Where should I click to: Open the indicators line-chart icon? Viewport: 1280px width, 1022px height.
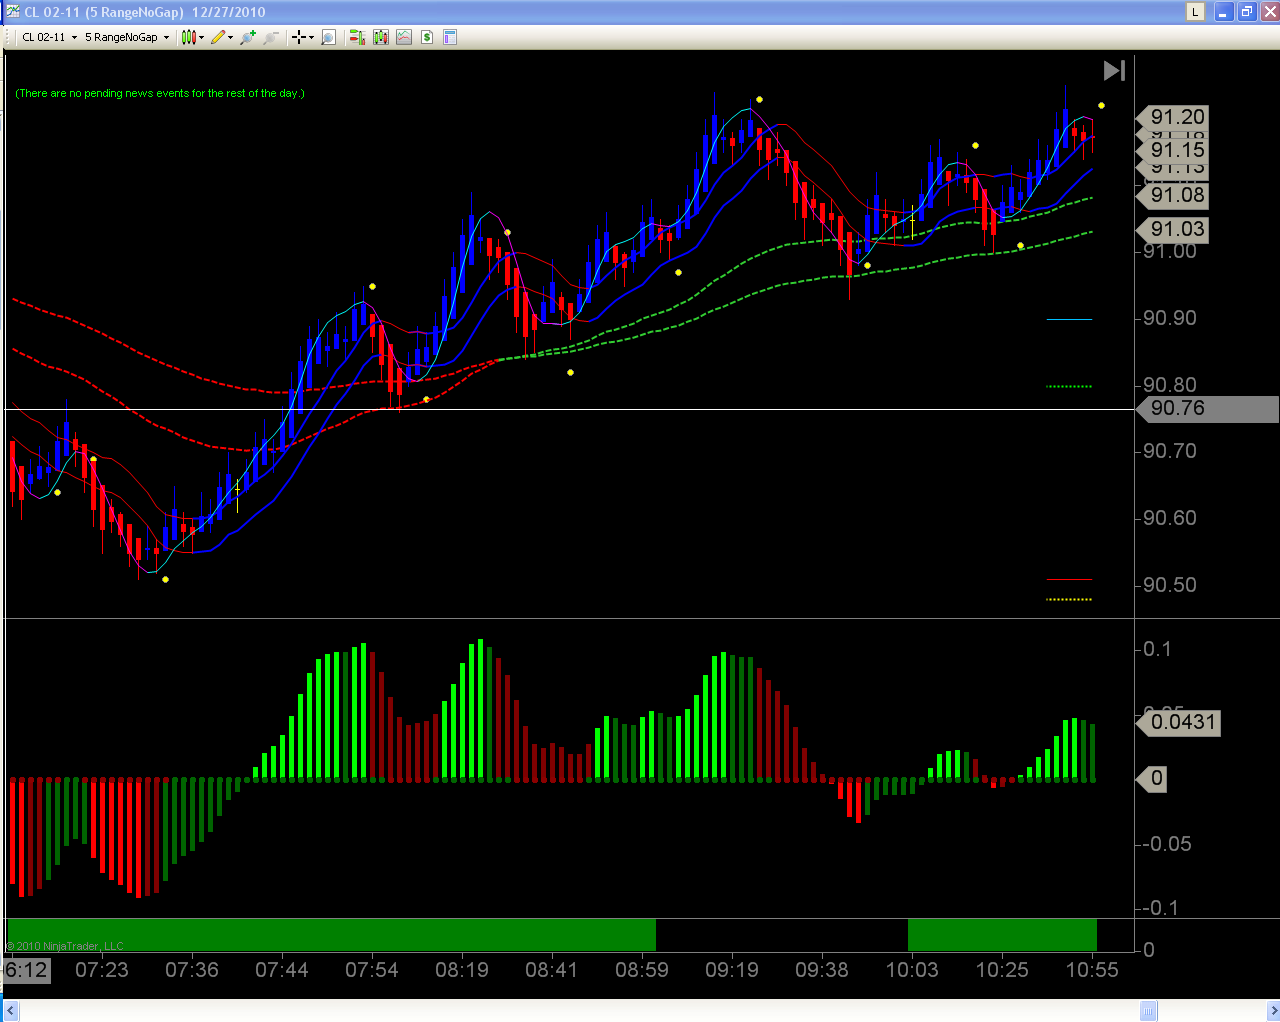tap(404, 37)
